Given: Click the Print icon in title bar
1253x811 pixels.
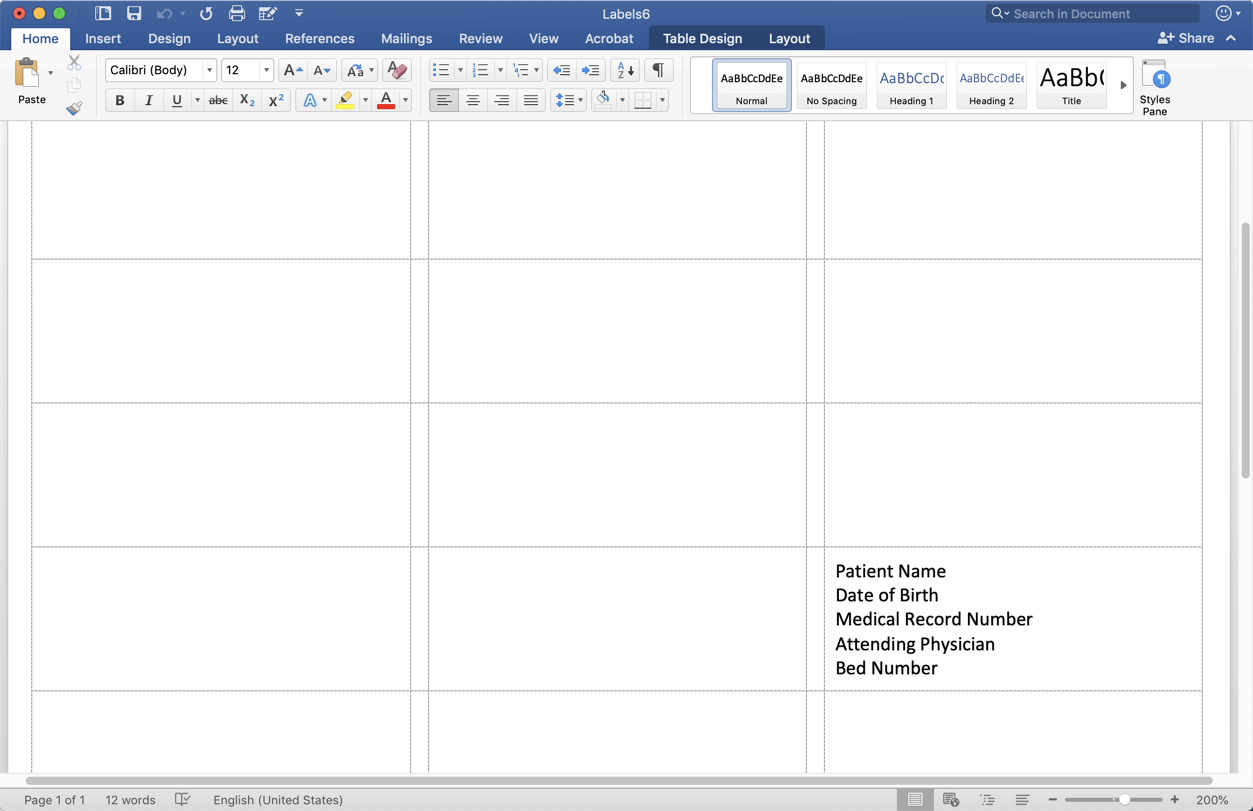Looking at the screenshot, I should click(x=236, y=14).
